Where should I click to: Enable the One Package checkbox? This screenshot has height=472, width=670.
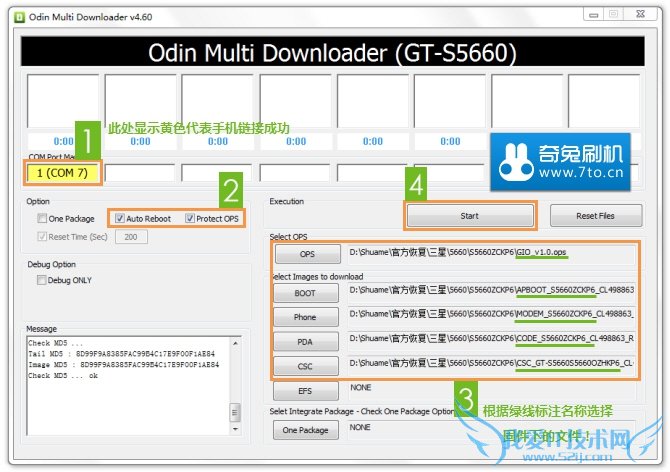(42, 218)
